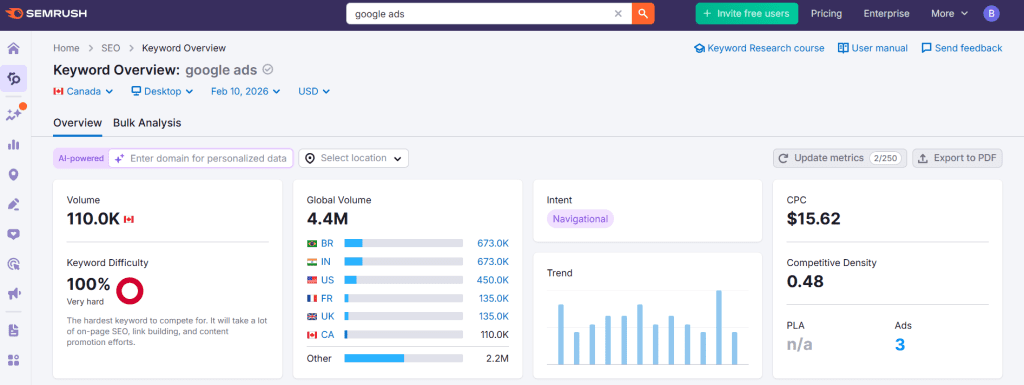1024x385 pixels.
Task: Open the User manual link
Action: [x=872, y=48]
